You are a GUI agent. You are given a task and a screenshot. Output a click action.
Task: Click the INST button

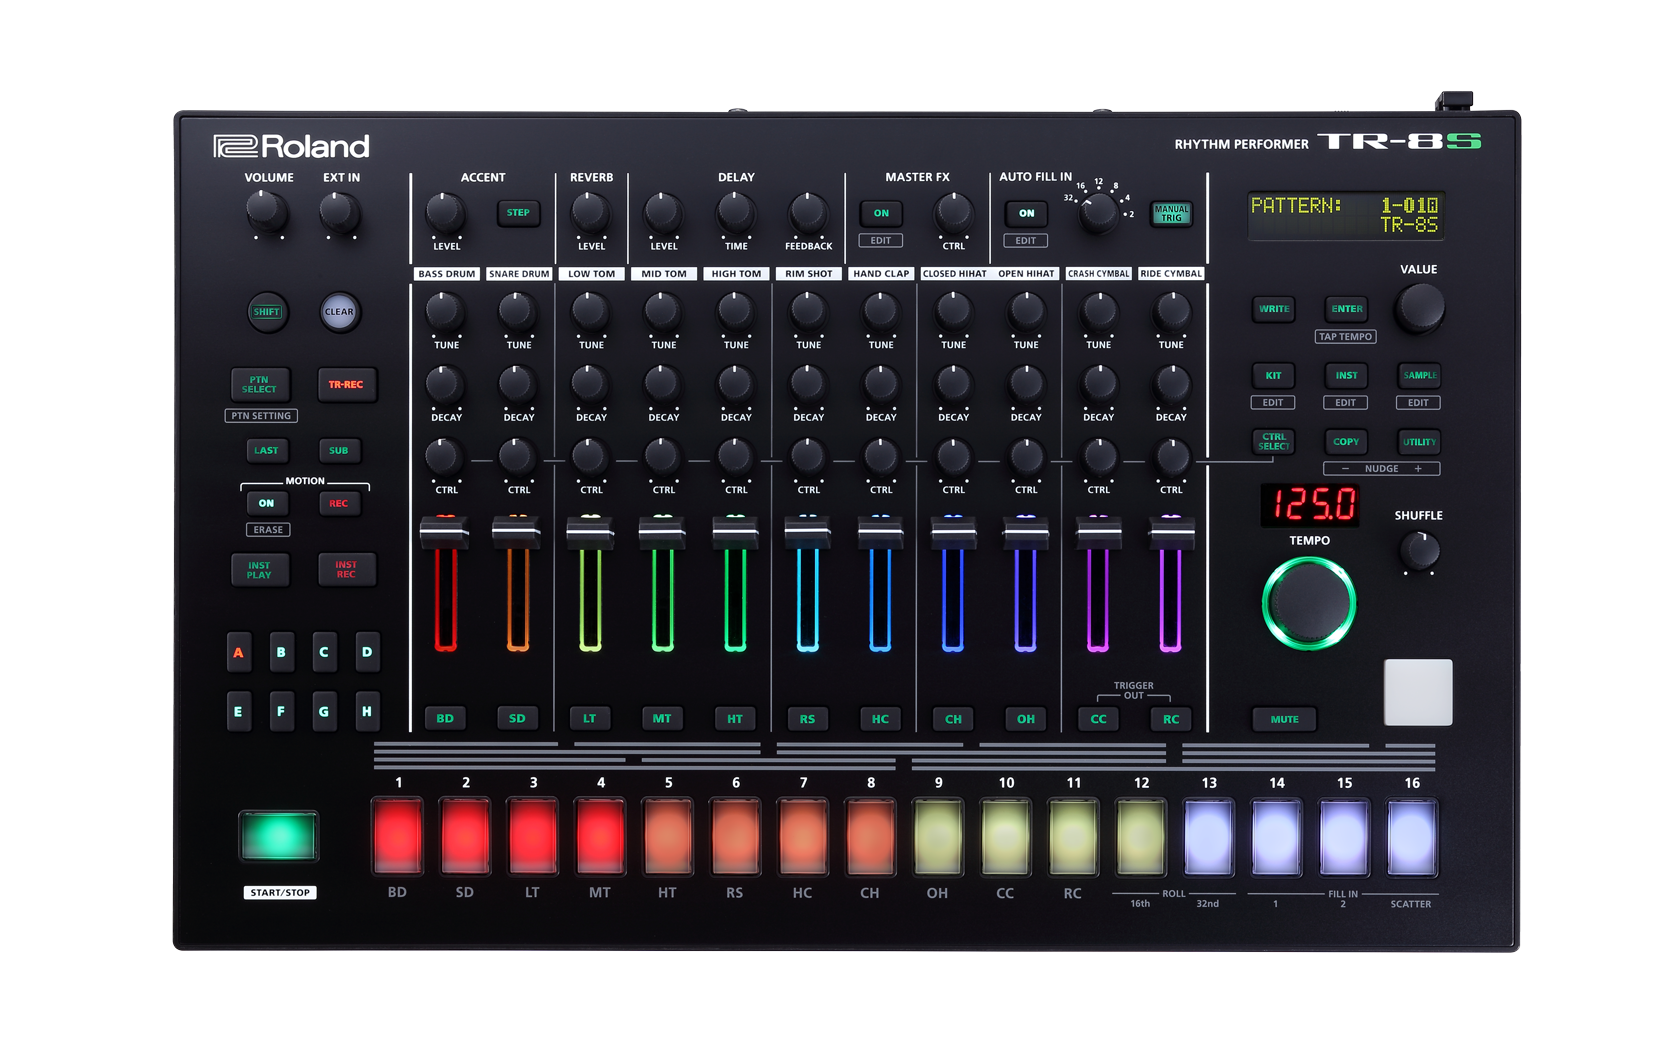(1347, 376)
